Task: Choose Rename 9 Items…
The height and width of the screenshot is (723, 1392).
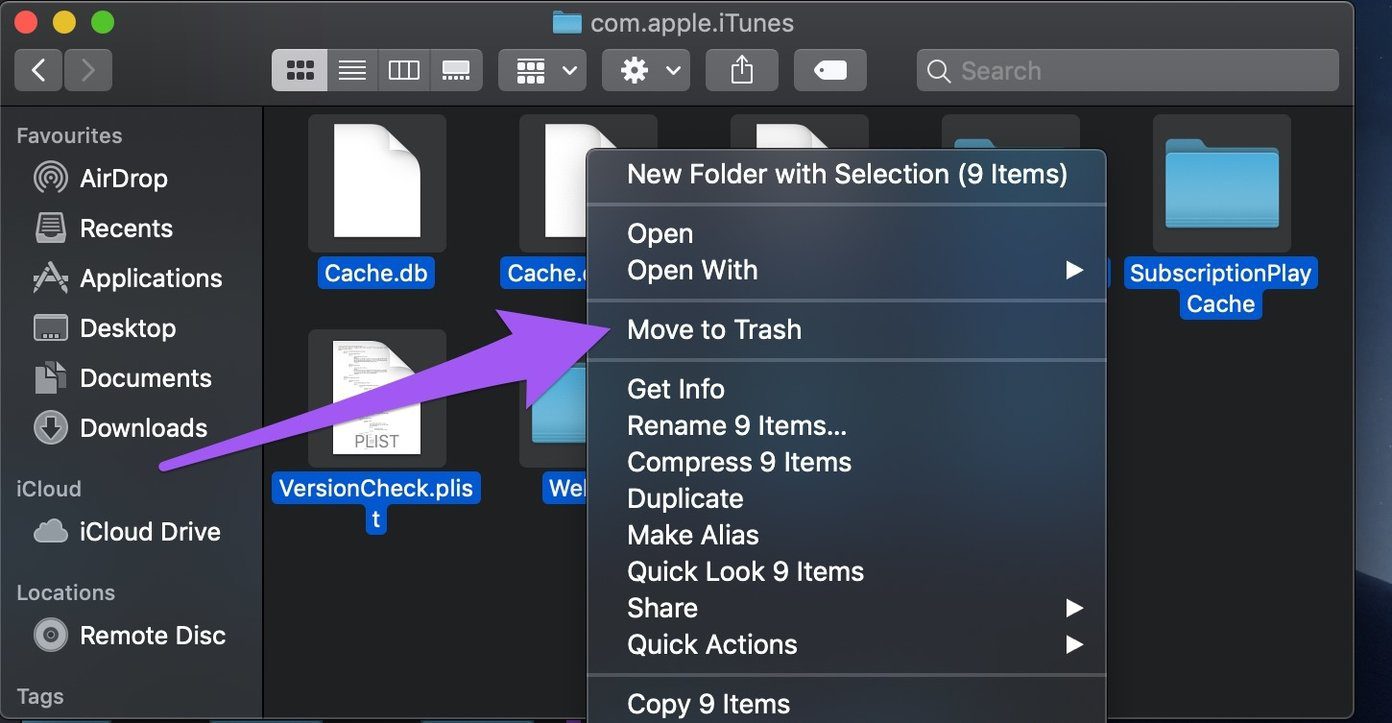Action: [846, 426]
